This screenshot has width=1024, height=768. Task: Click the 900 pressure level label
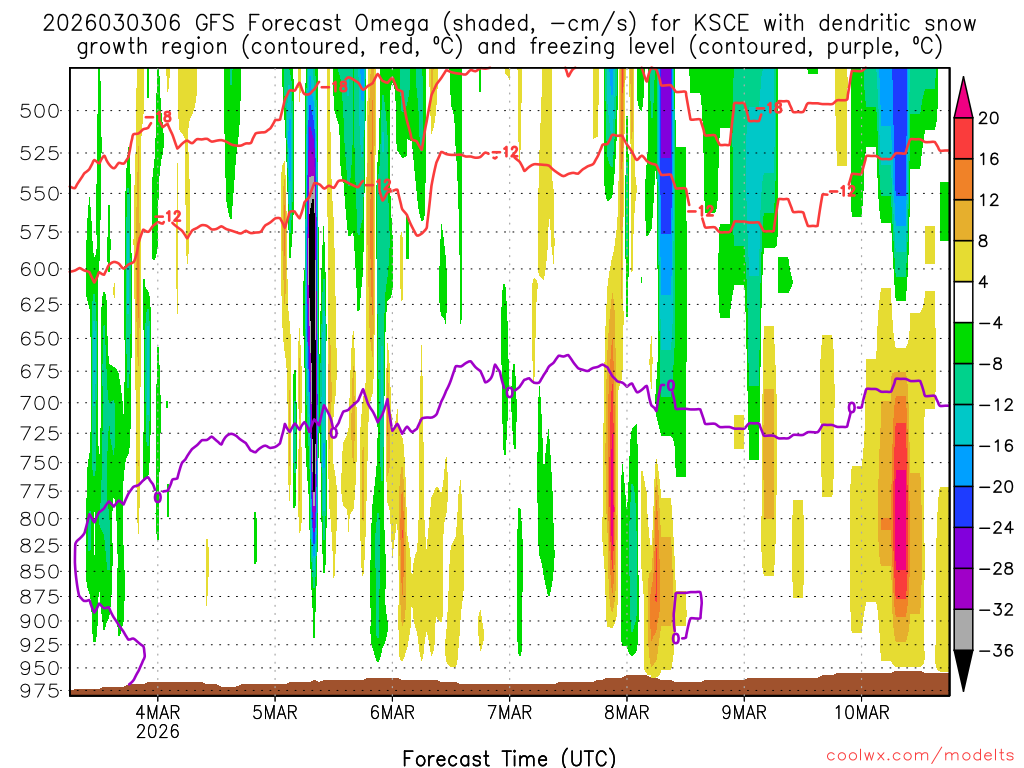click(39, 621)
